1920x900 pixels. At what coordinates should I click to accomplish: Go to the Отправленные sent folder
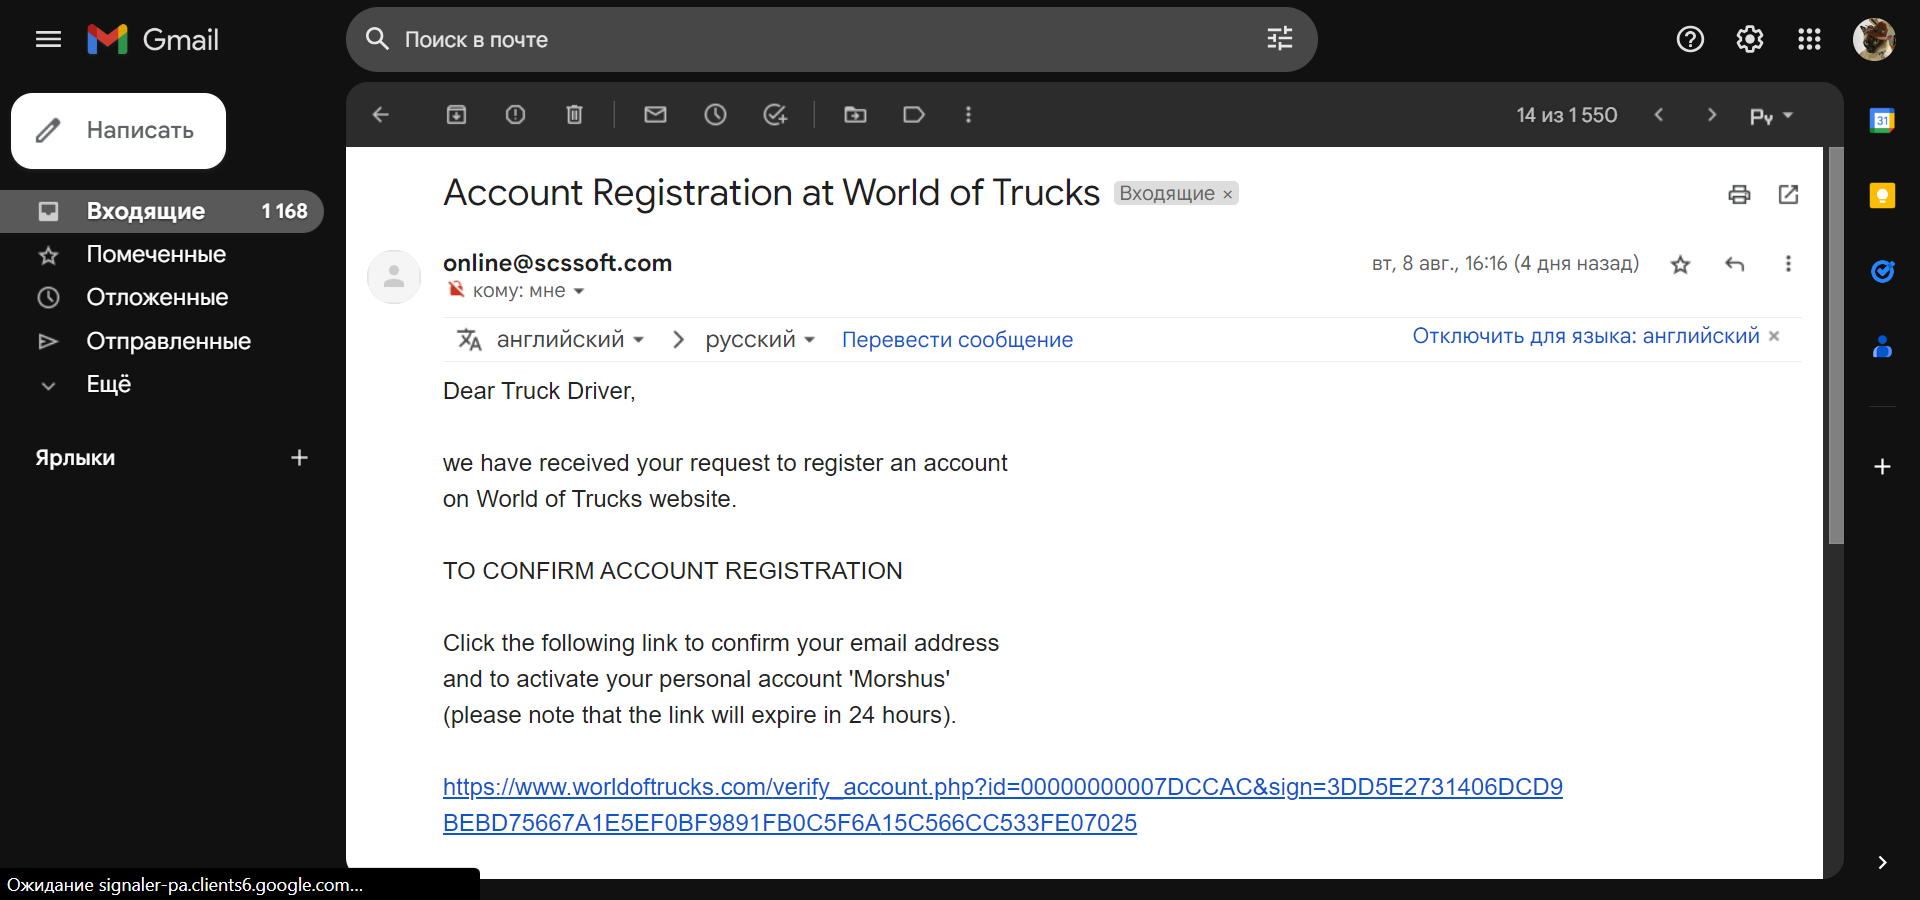(168, 341)
